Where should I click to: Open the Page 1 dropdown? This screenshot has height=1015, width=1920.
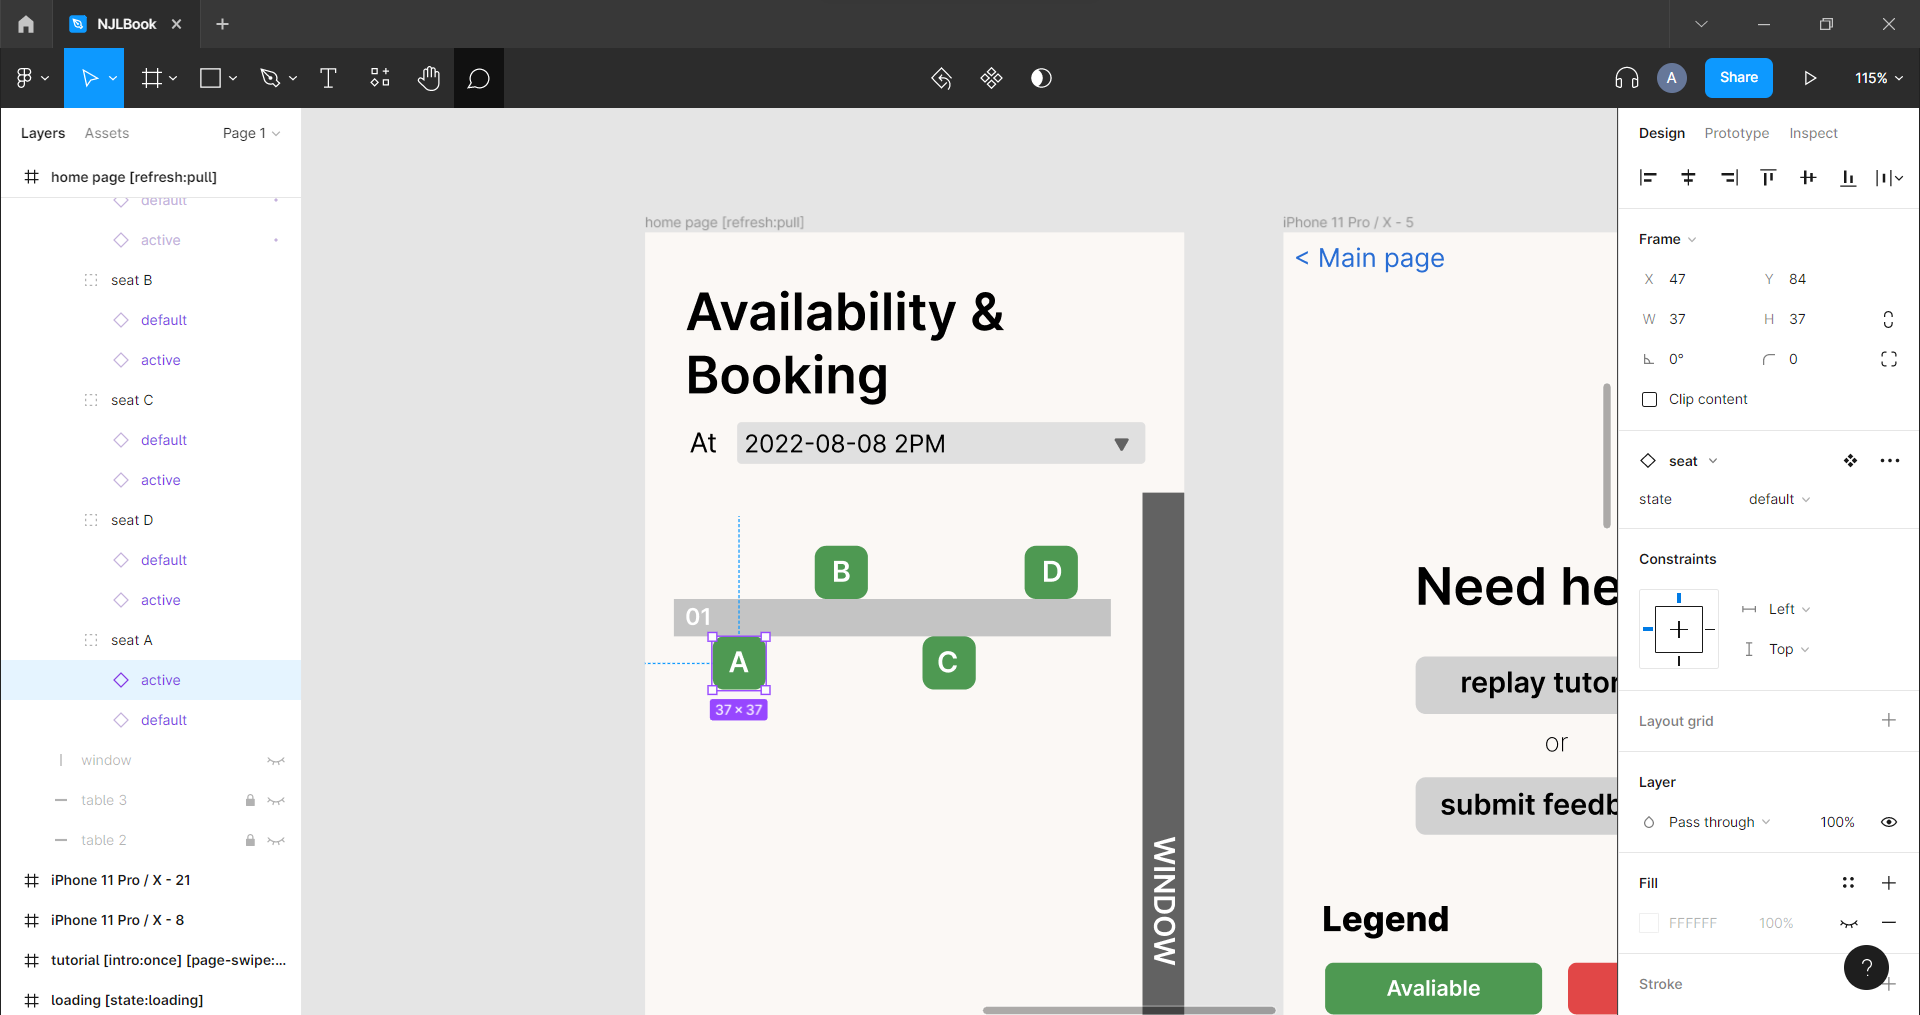tap(251, 133)
